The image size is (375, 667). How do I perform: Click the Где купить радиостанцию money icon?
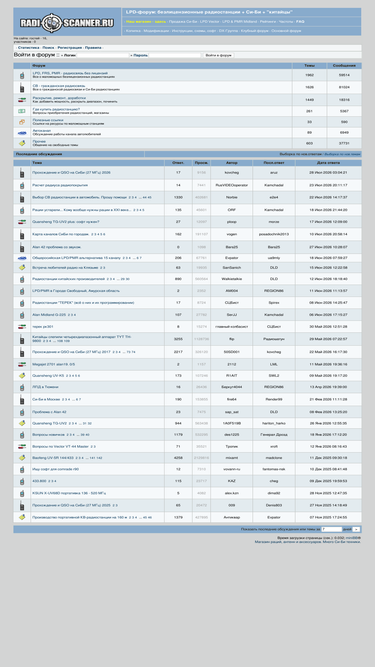coord(22,111)
